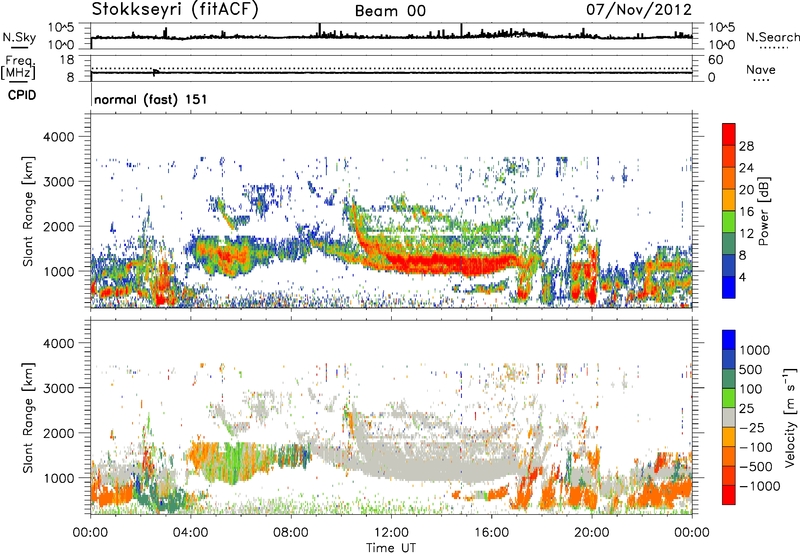The width and height of the screenshot is (800, 554).
Task: Click the '60' Nave axis value
Action: (715, 60)
